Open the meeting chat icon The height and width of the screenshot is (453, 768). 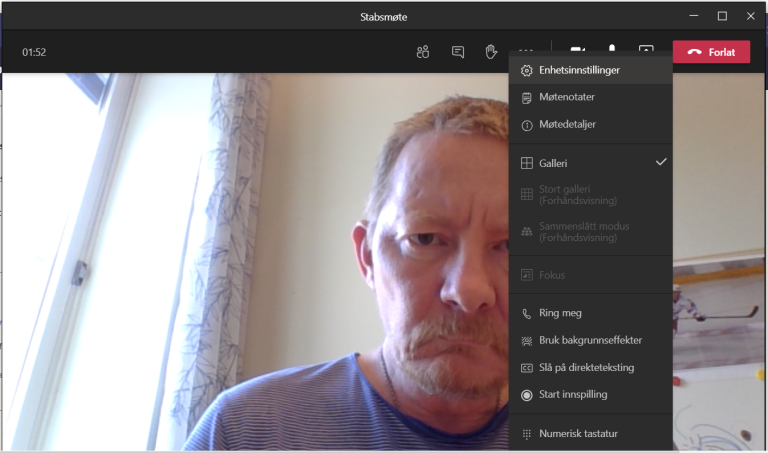[x=457, y=52]
